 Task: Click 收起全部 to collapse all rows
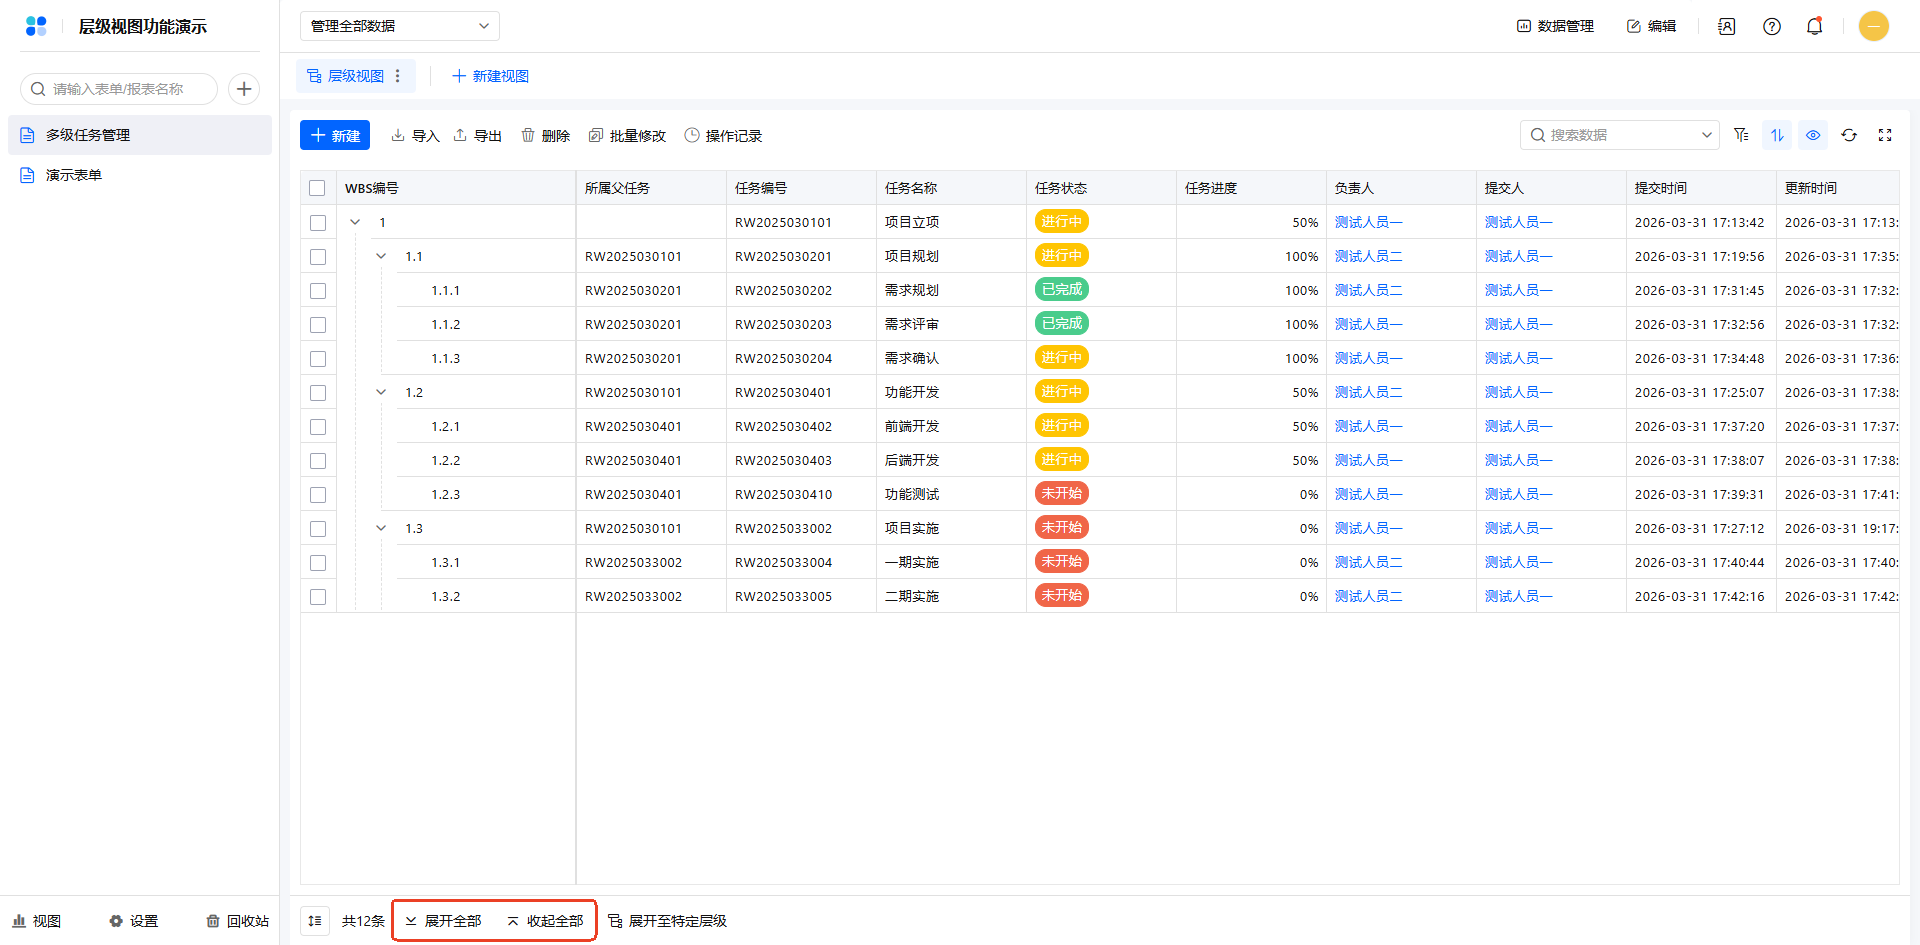pos(545,921)
